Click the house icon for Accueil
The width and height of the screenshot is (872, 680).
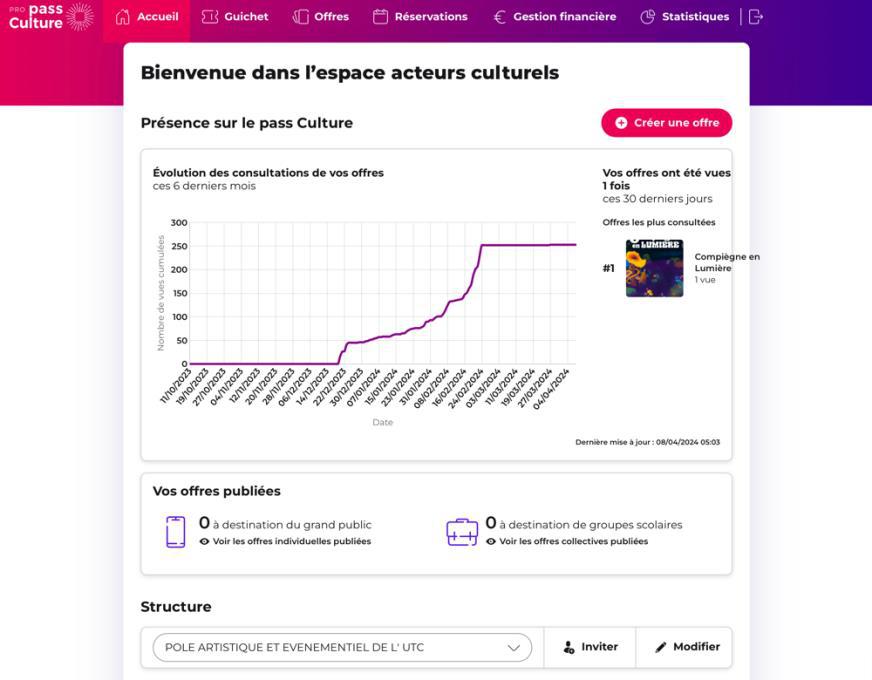[x=123, y=17]
